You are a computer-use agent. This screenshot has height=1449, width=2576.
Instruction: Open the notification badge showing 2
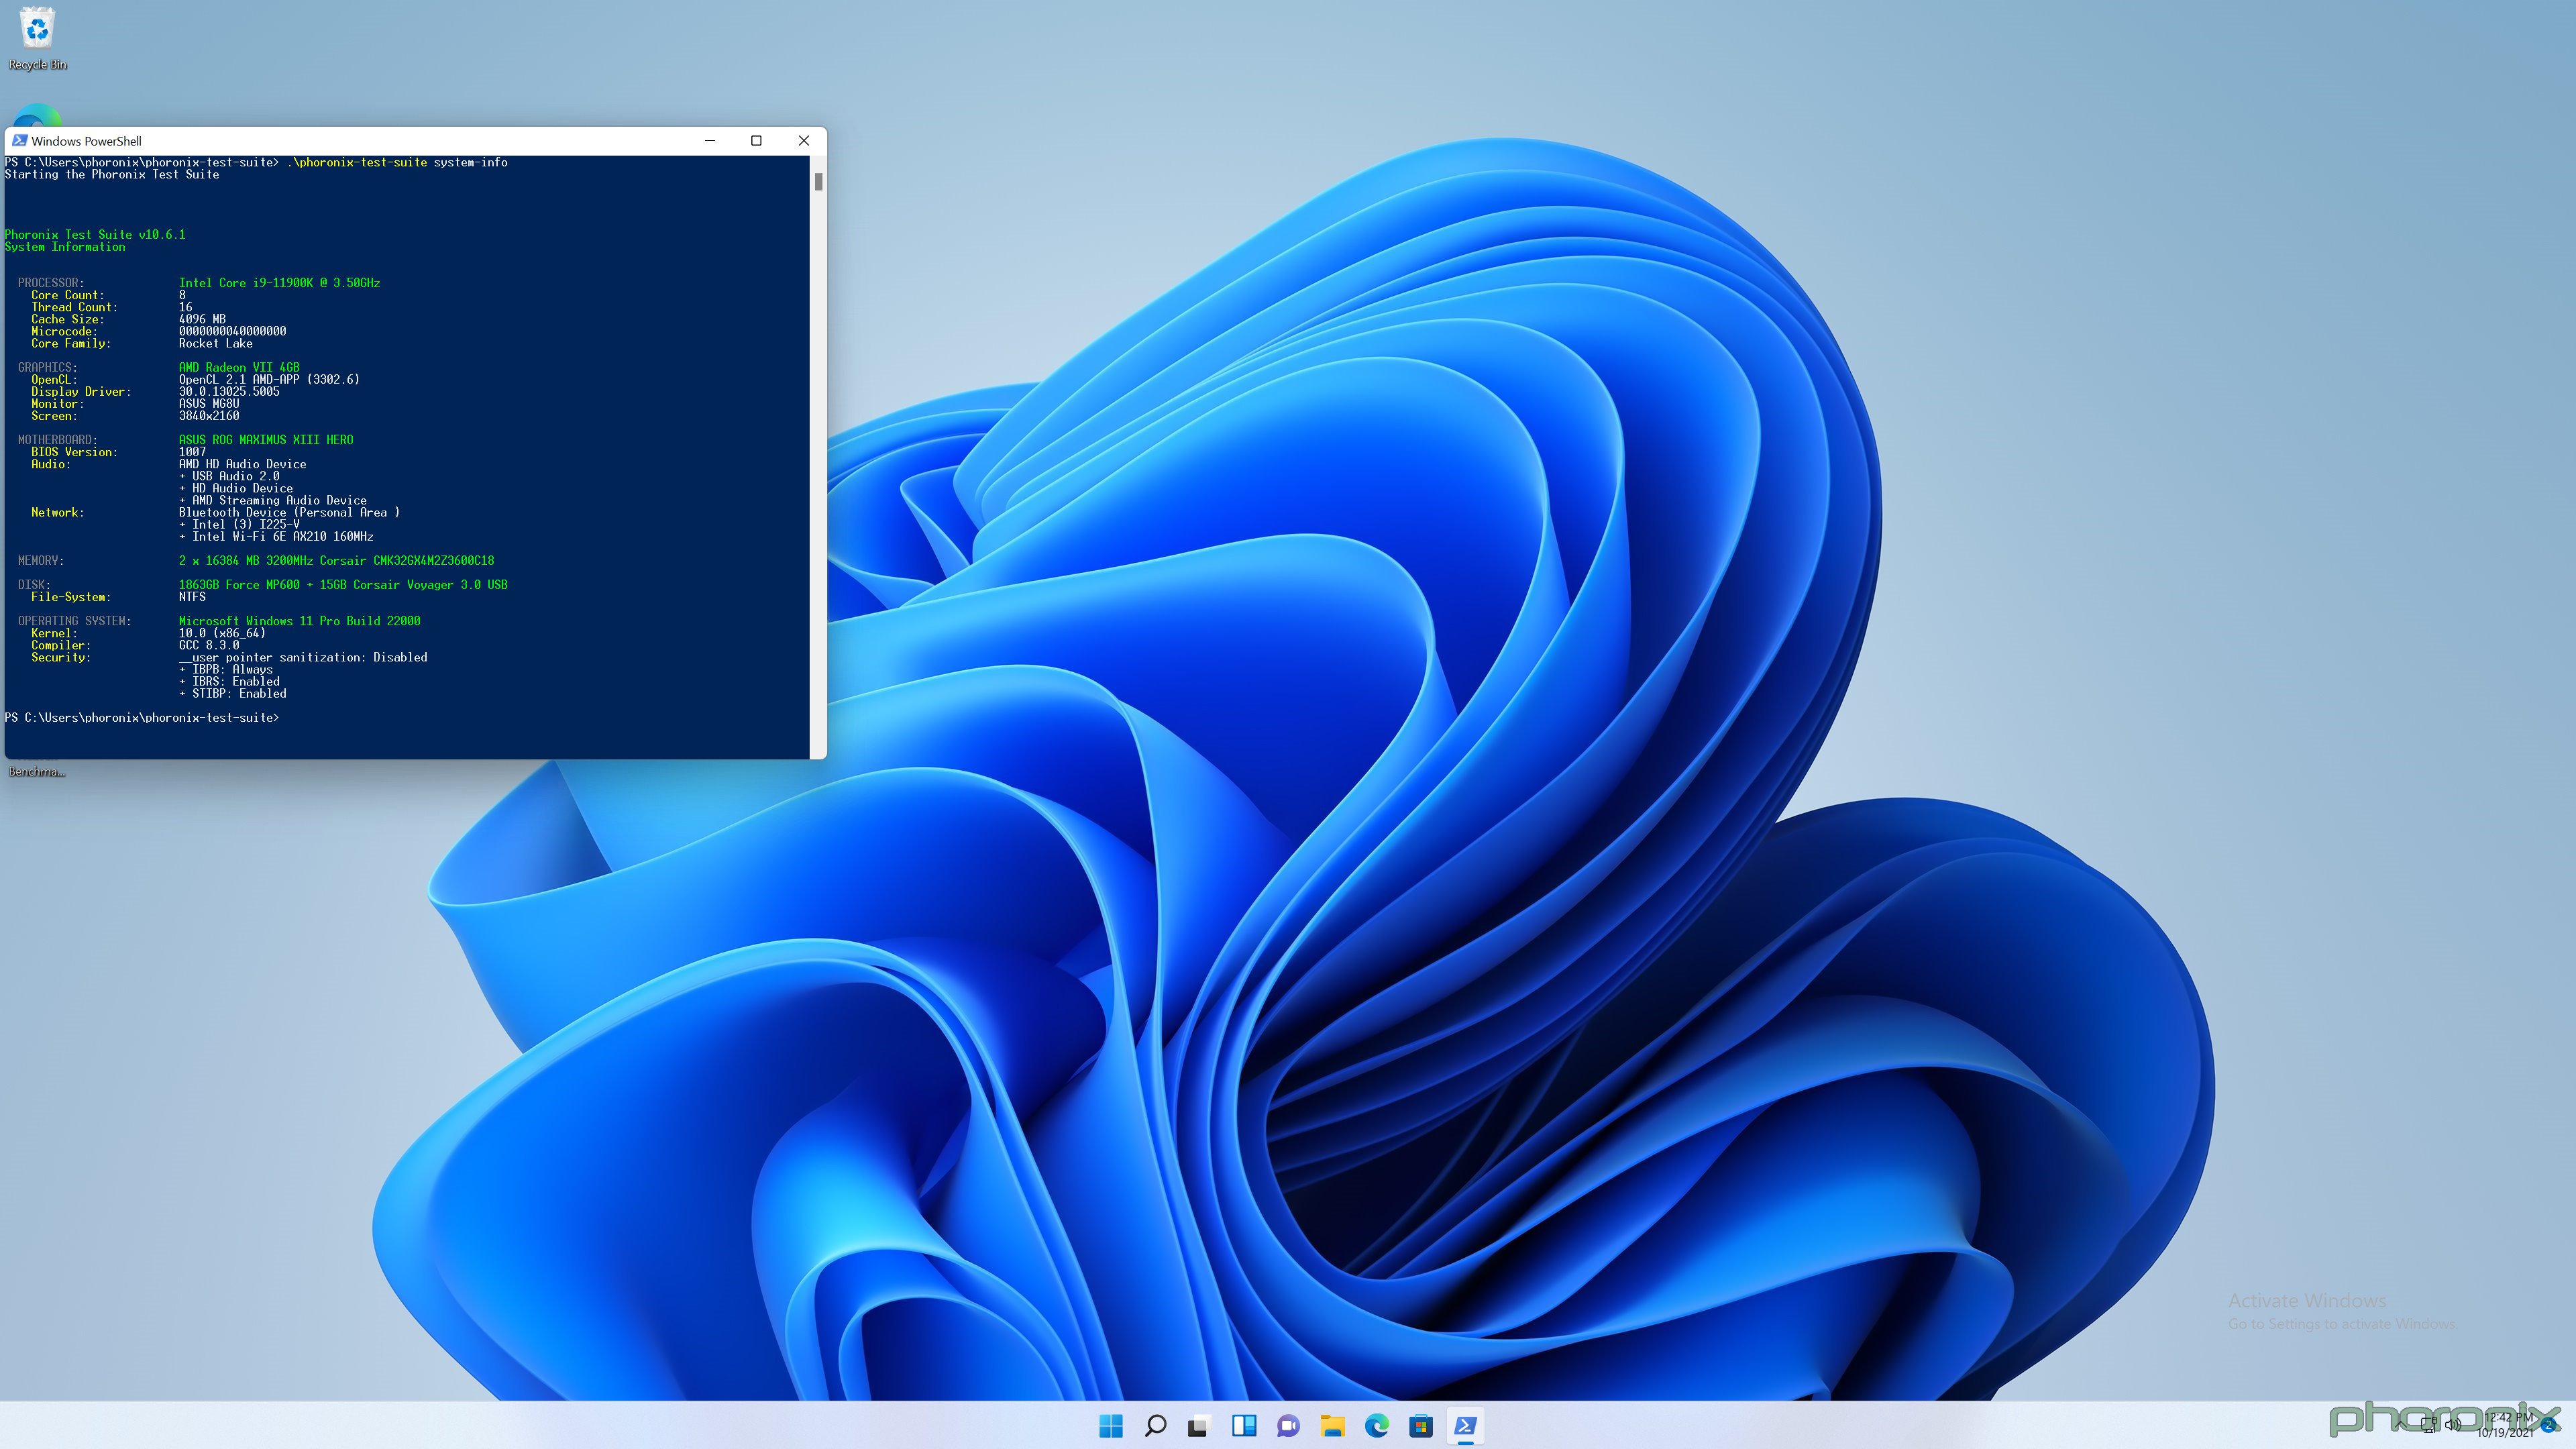click(x=2549, y=1426)
